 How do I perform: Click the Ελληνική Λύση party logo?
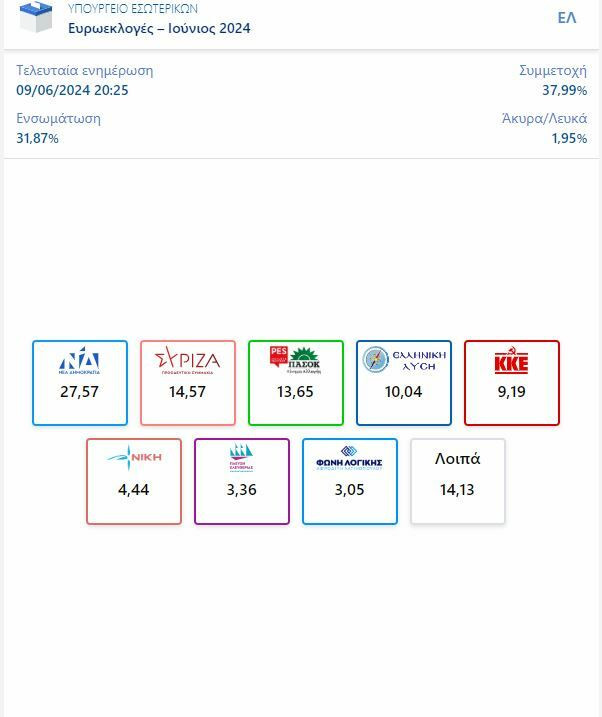(x=404, y=360)
